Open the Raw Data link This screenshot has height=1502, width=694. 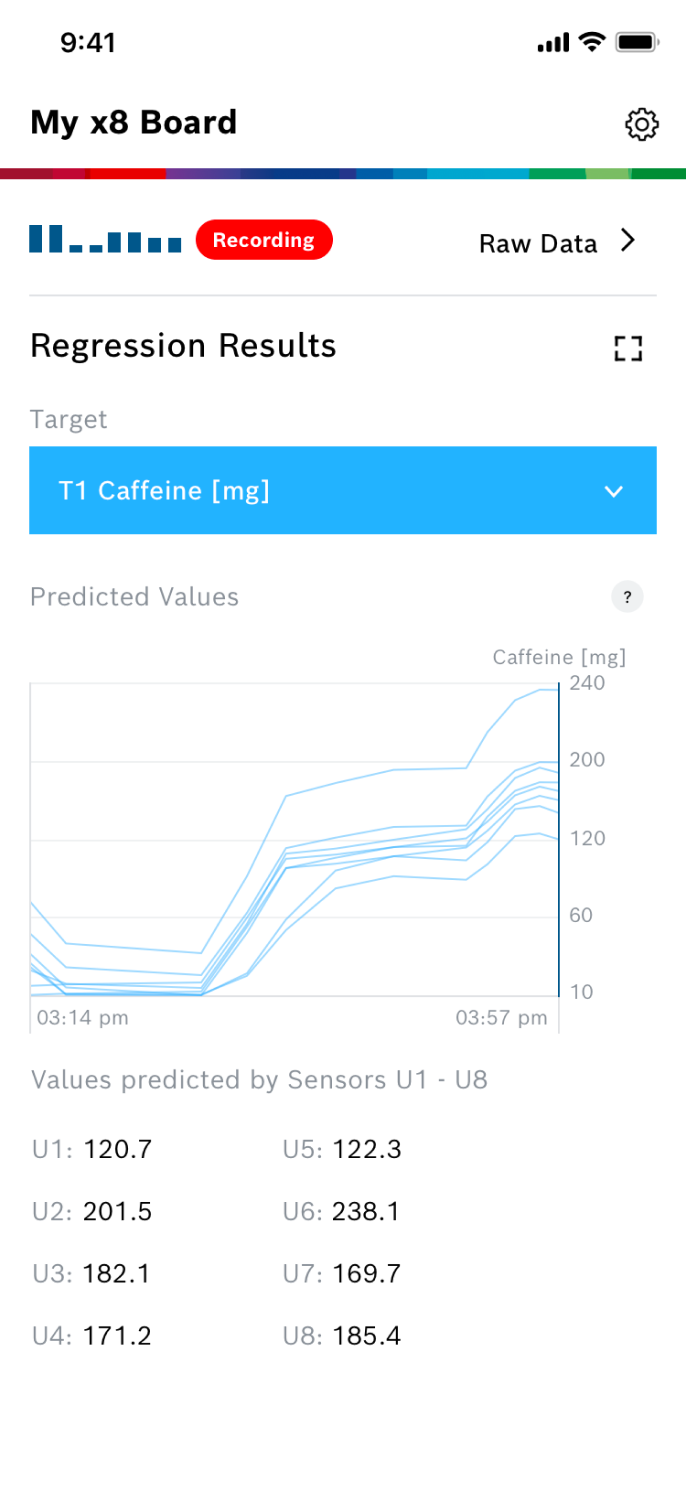538,244
